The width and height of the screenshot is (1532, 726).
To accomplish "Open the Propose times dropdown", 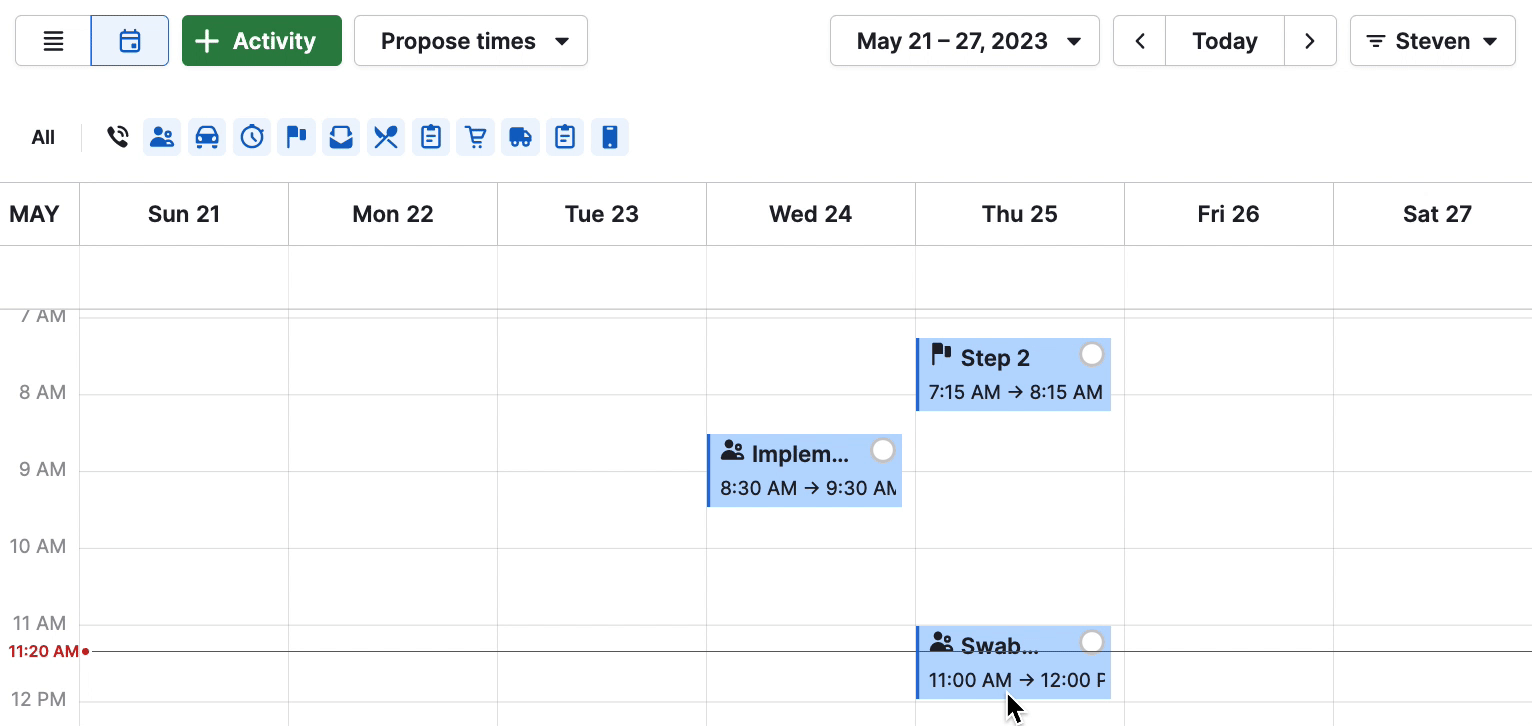I will 471,41.
